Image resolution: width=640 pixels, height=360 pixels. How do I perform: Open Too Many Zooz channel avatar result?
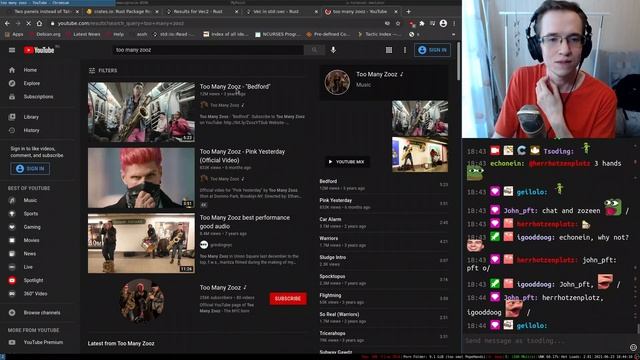[x=142, y=300]
